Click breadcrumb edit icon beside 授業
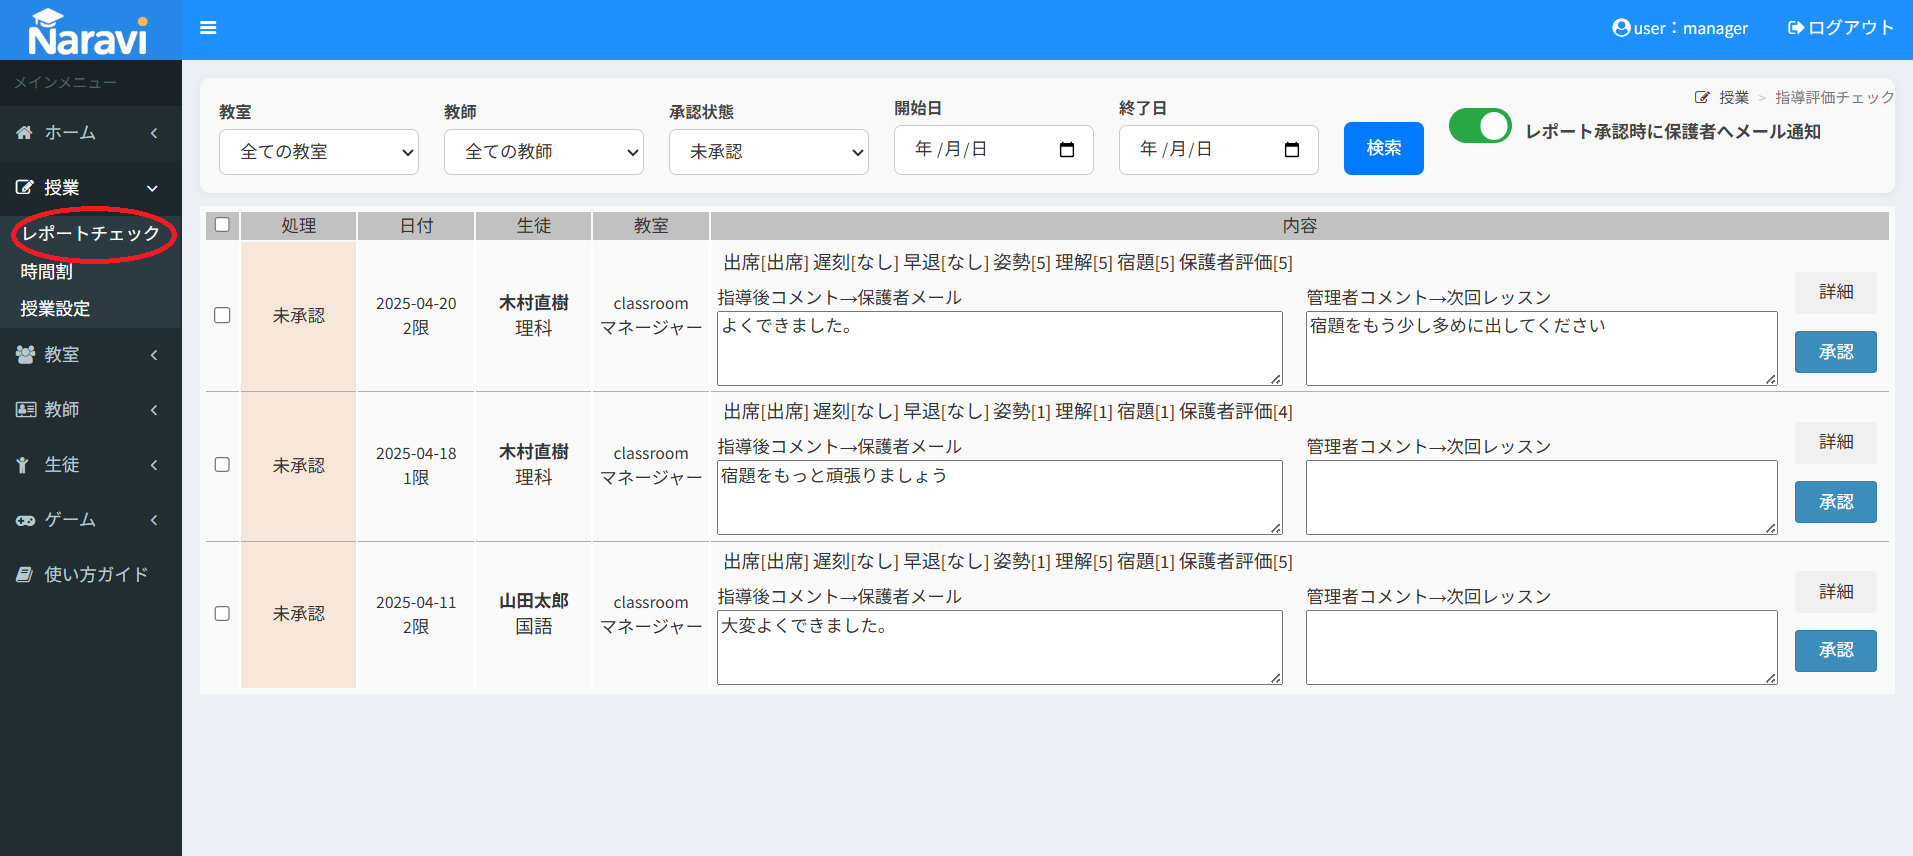The width and height of the screenshot is (1913, 856). (1702, 97)
